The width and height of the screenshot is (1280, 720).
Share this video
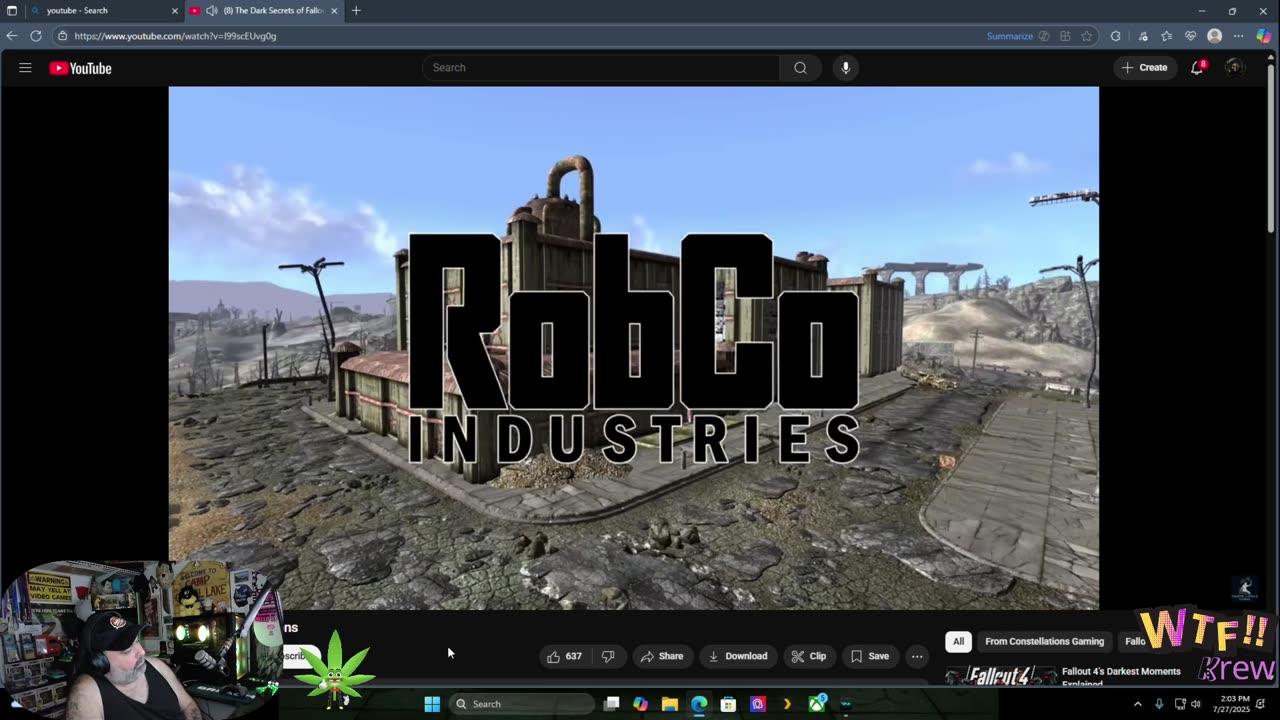click(662, 656)
